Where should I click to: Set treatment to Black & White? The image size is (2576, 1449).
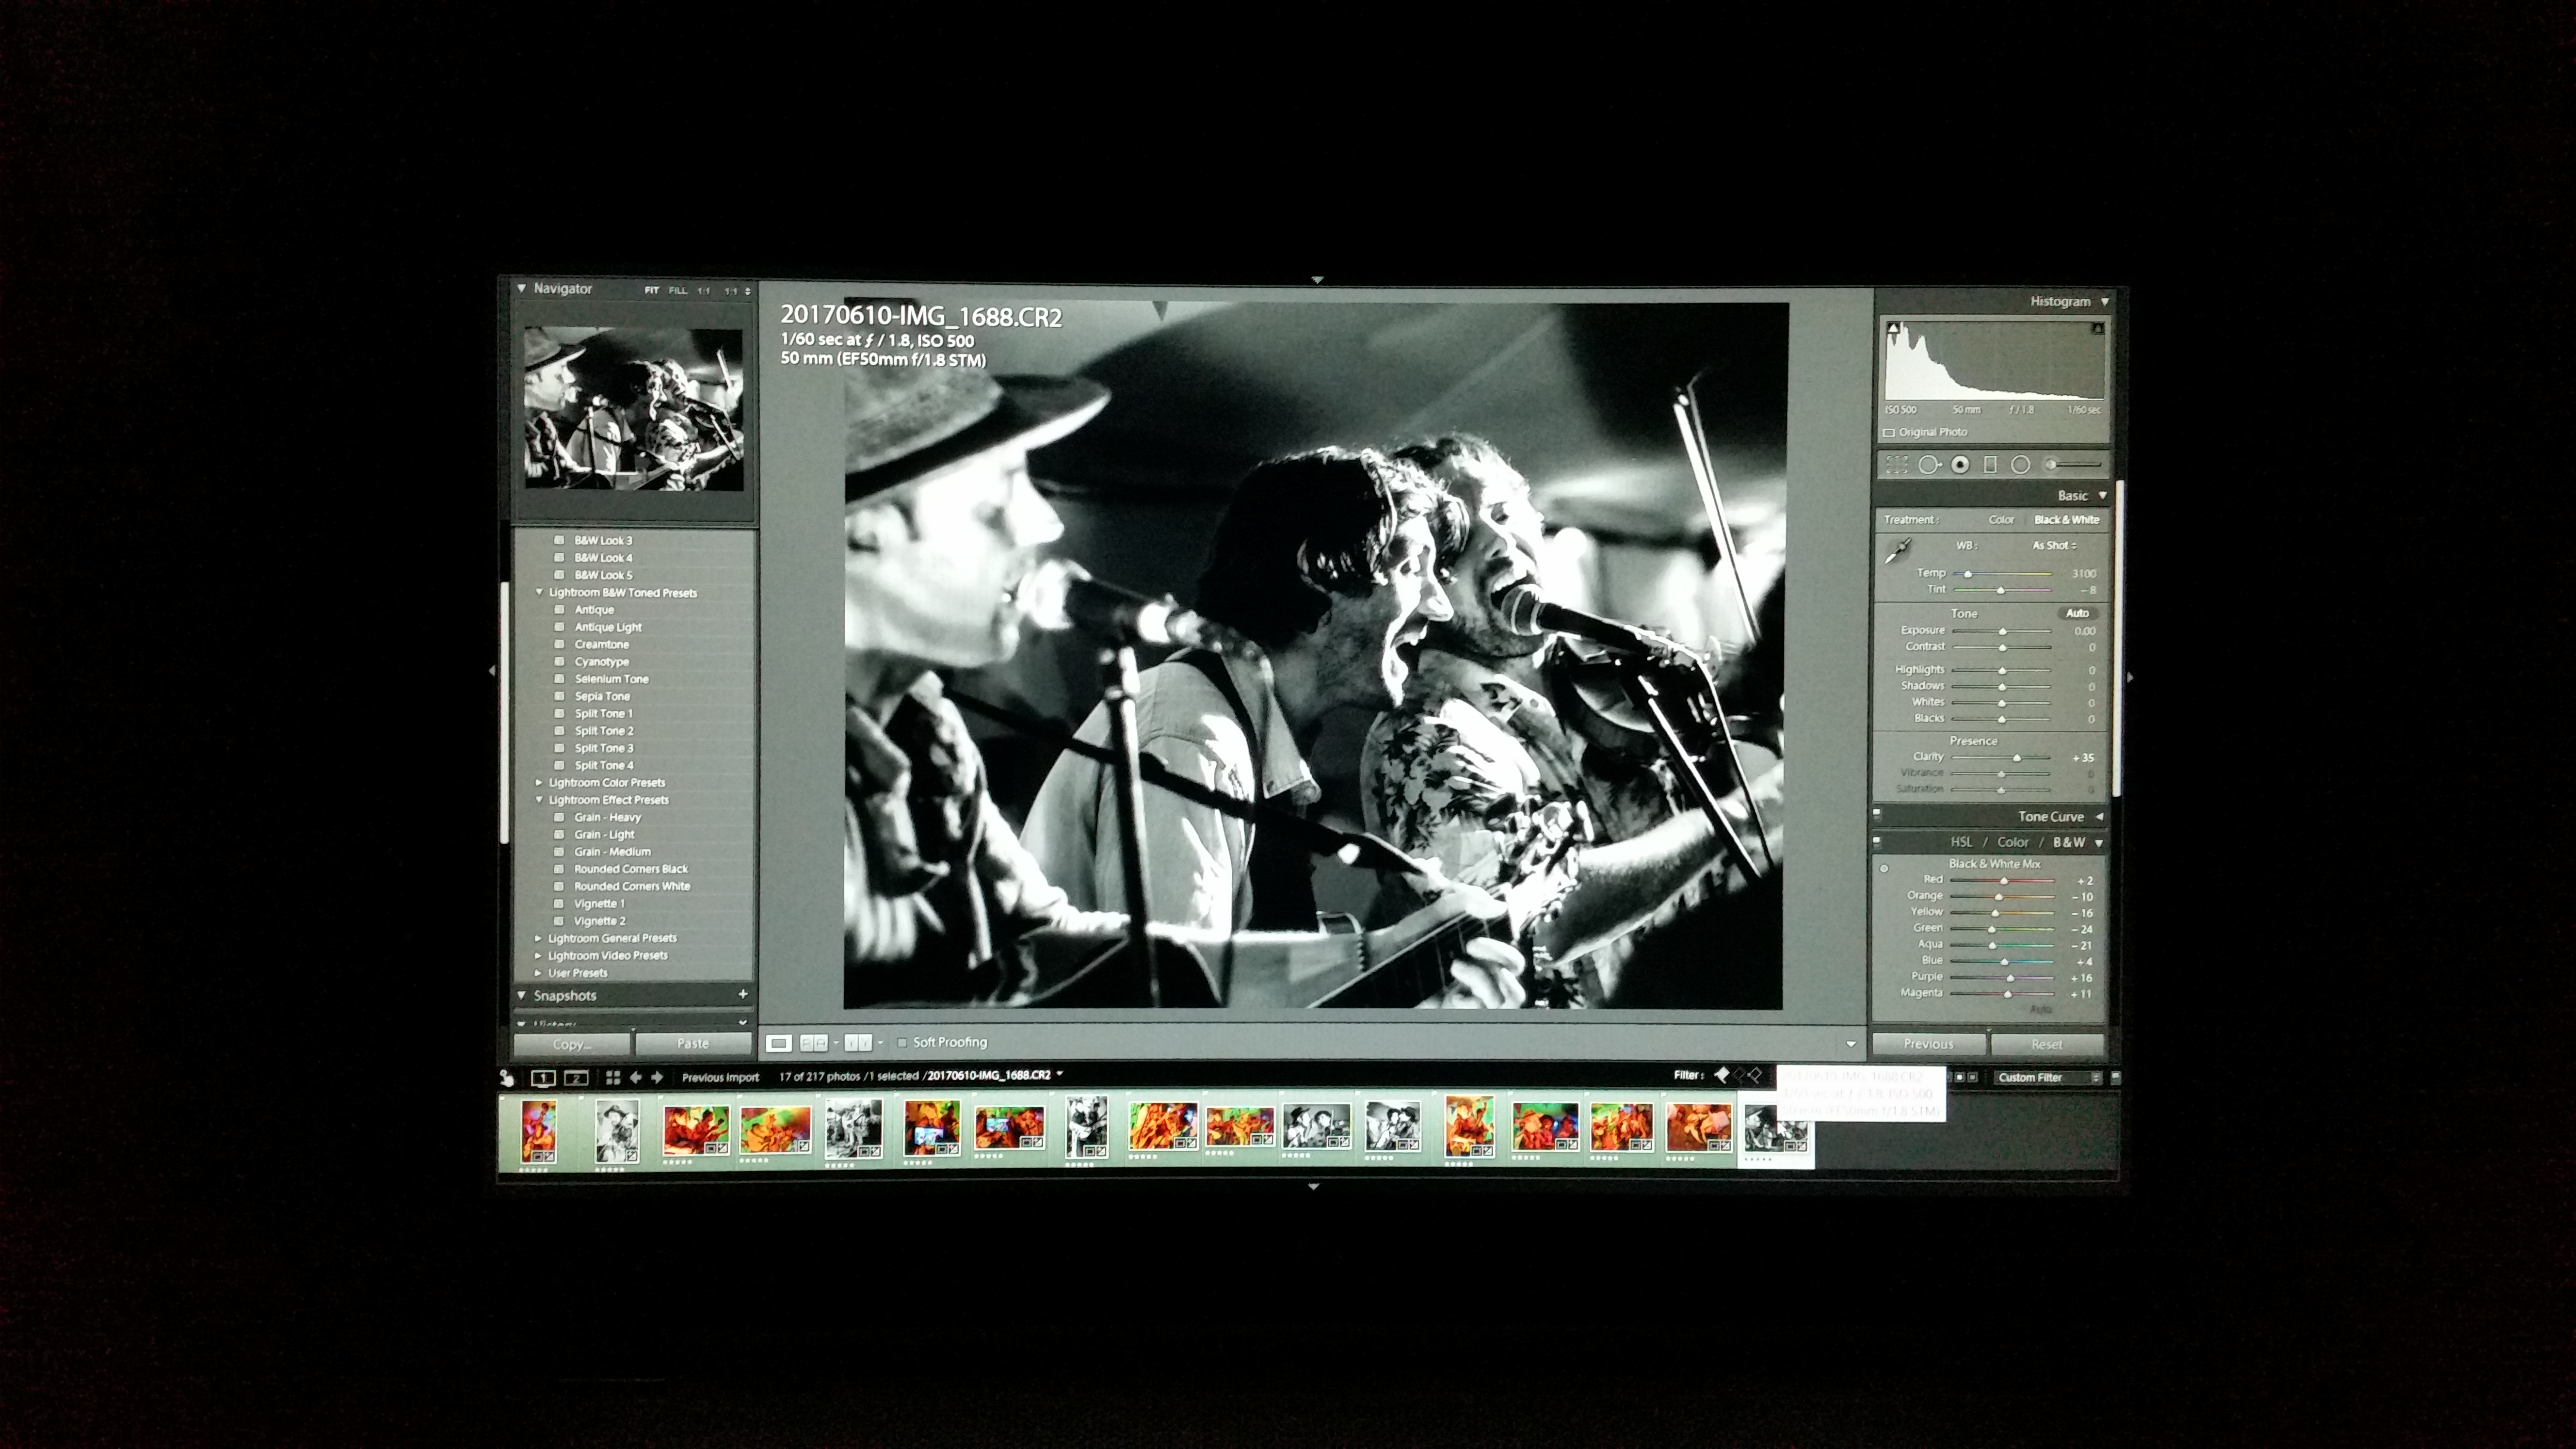(2066, 520)
